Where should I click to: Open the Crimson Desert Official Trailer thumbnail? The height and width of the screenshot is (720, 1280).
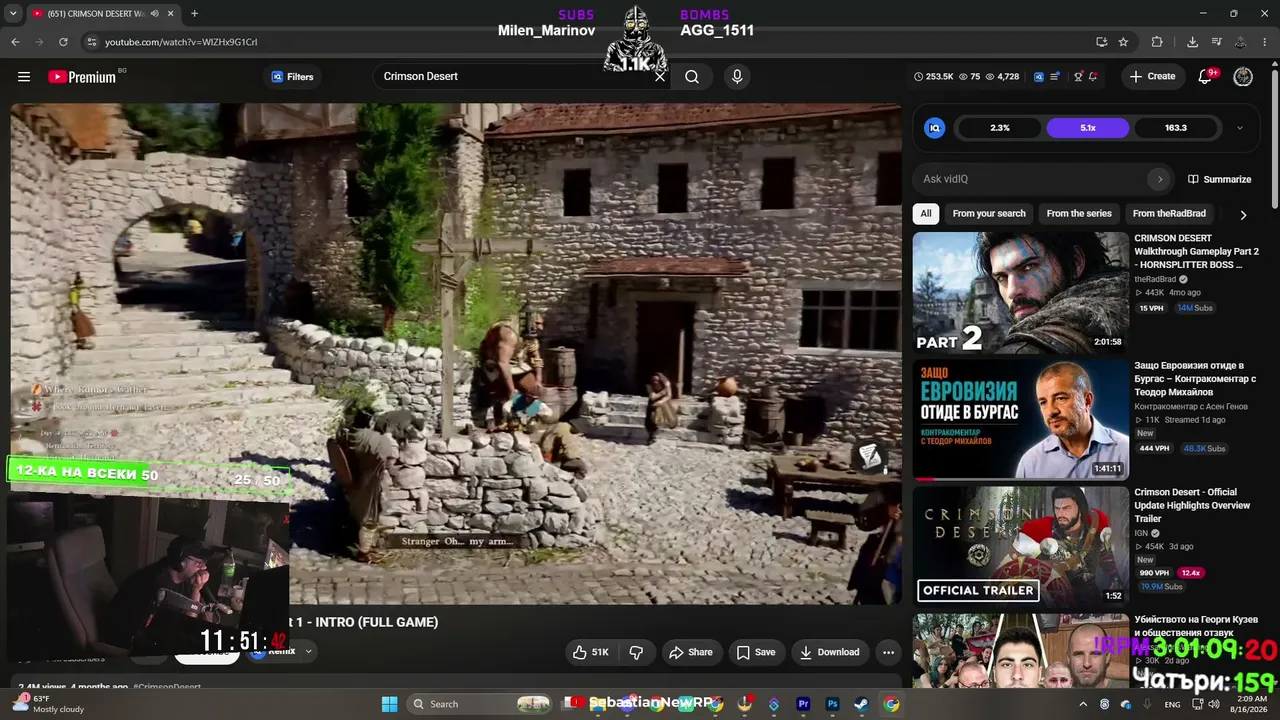click(1020, 546)
